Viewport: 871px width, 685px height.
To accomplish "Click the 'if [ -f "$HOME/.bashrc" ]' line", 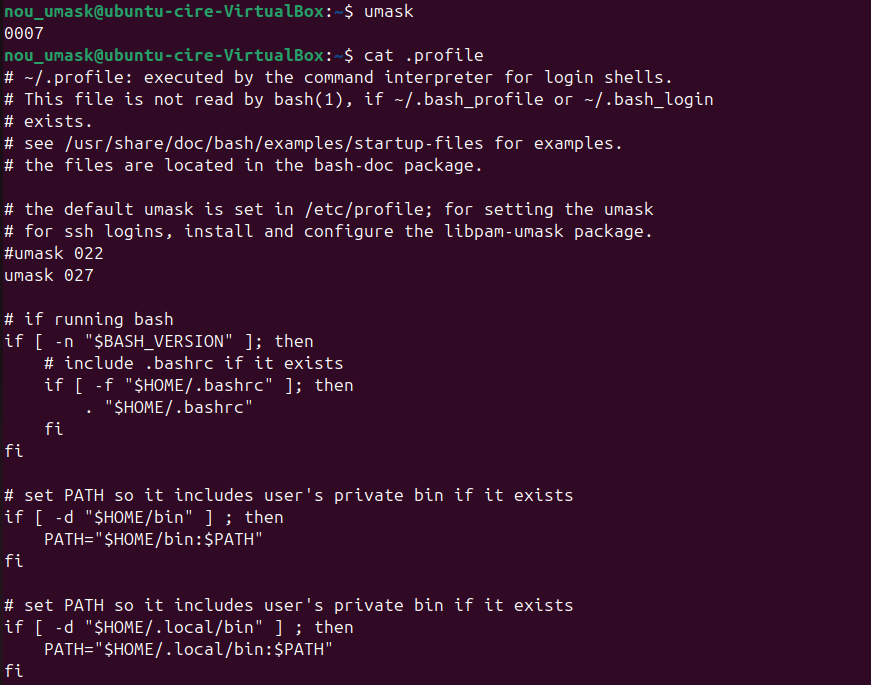I will pos(199,385).
